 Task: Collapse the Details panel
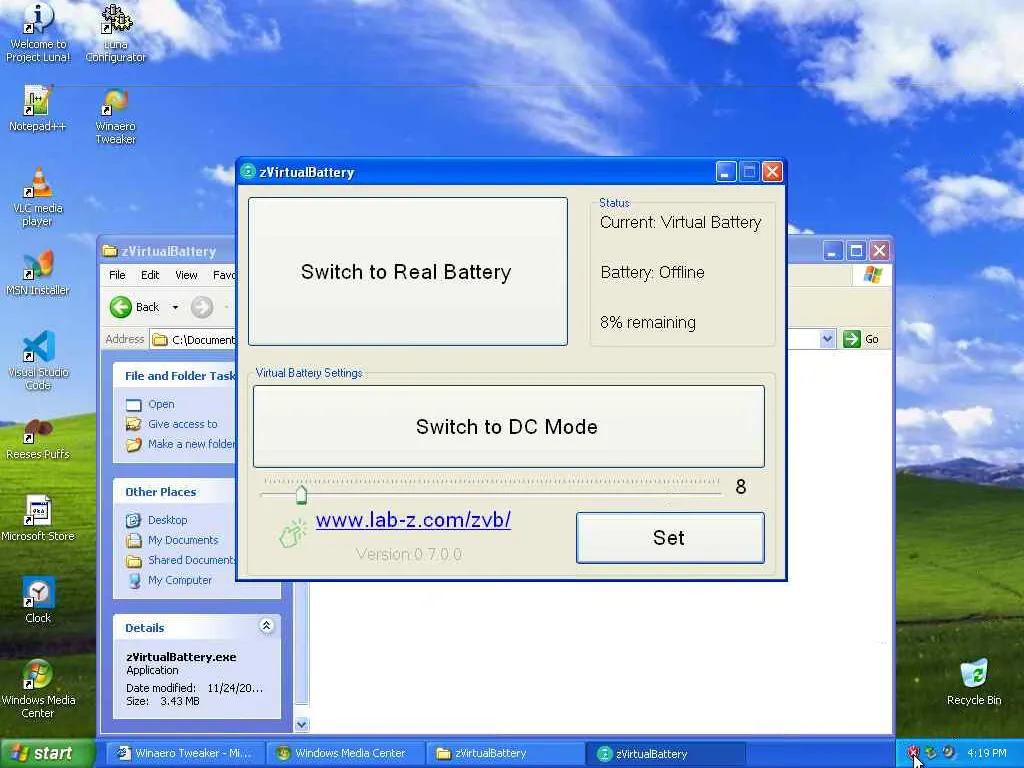click(266, 626)
